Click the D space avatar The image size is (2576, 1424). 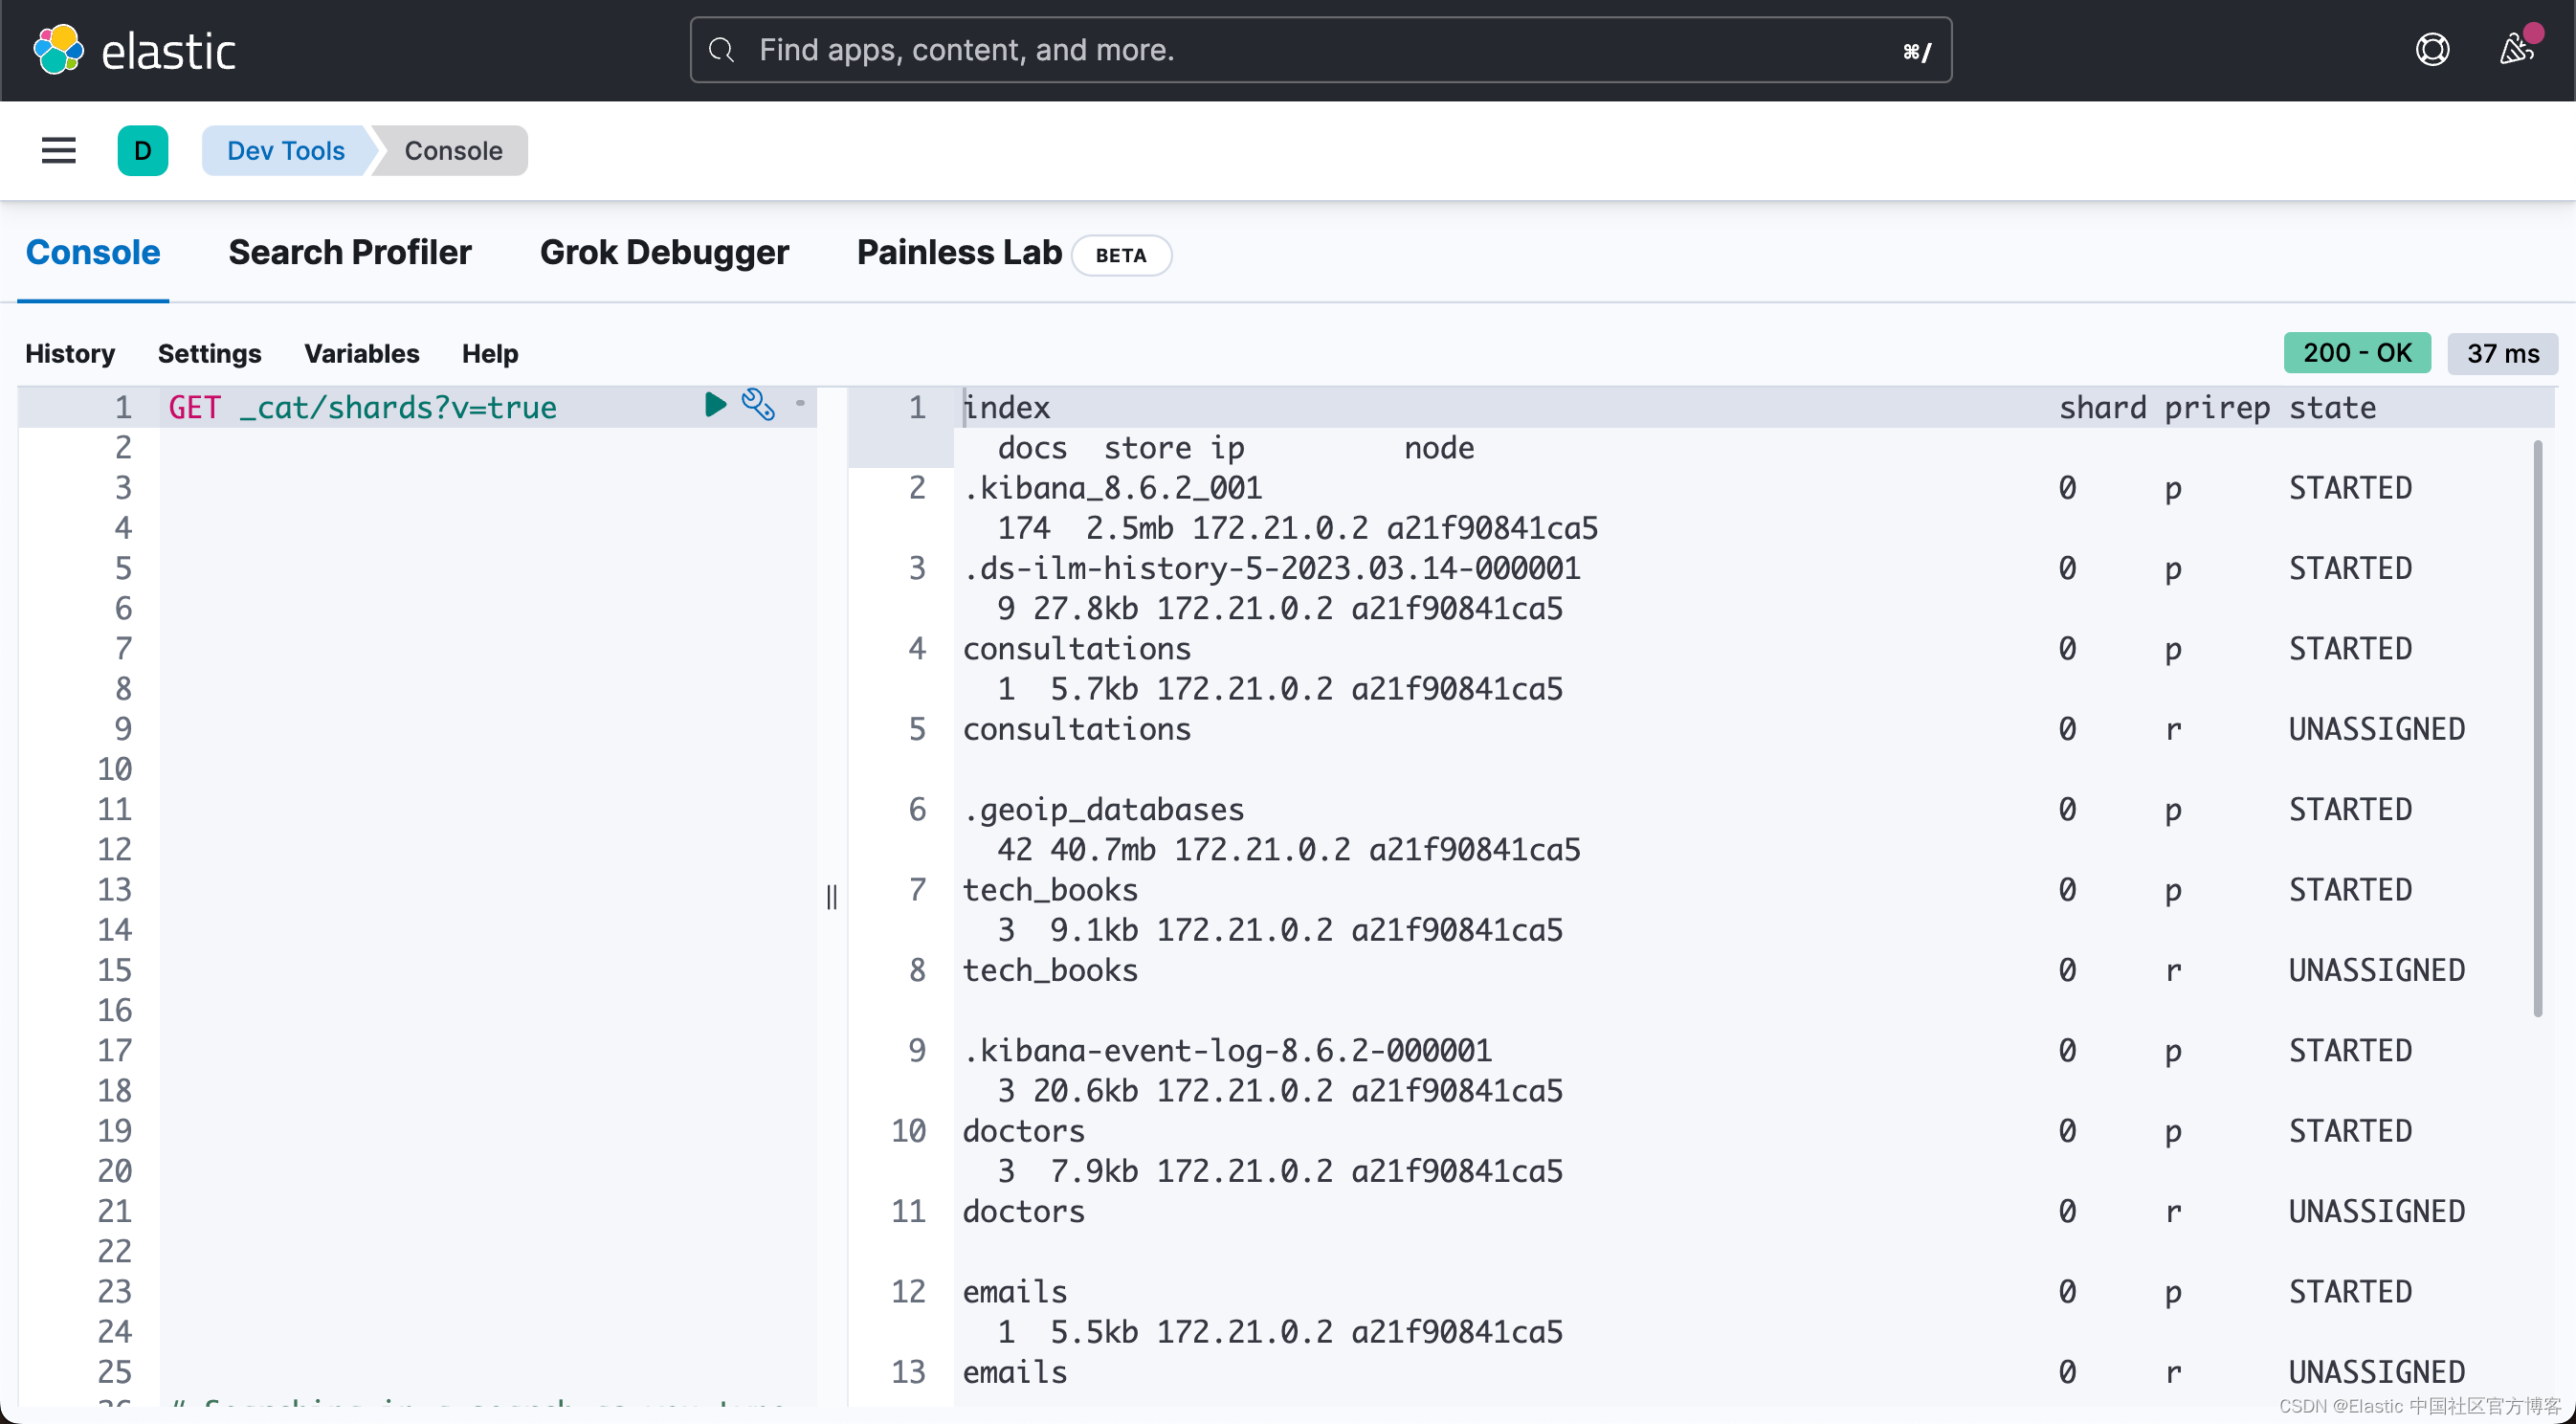pos(143,151)
